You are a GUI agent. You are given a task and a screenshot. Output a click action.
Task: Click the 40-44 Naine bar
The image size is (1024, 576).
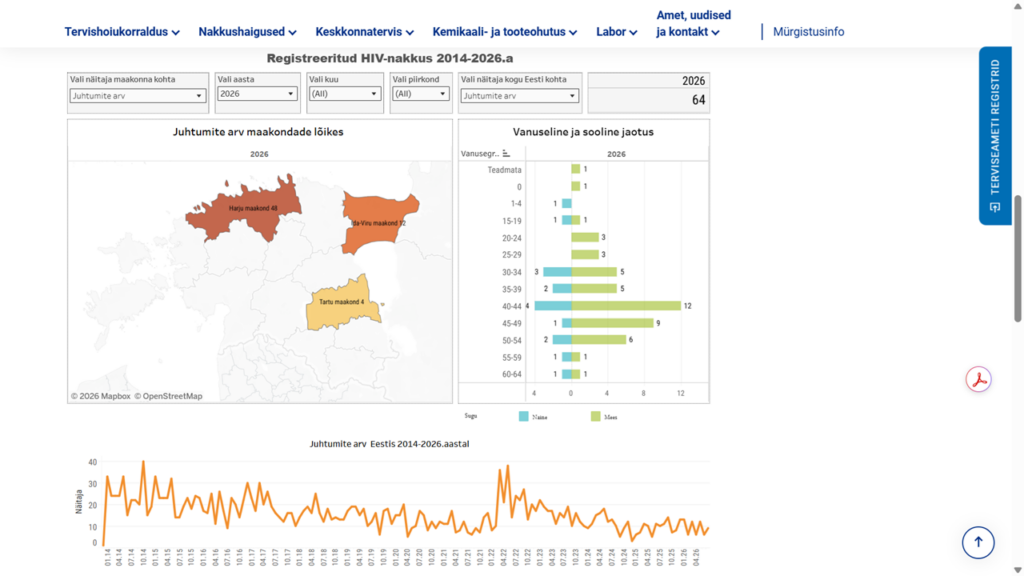pos(553,306)
